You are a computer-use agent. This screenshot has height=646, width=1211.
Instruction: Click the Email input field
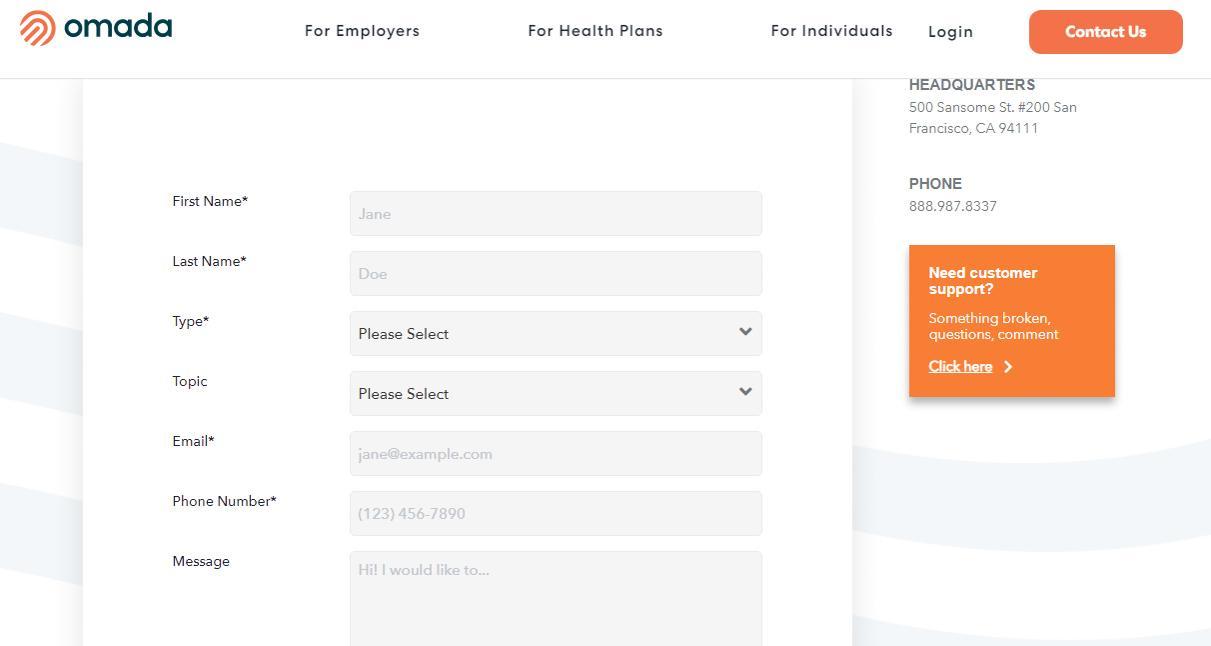pyautogui.click(x=555, y=453)
